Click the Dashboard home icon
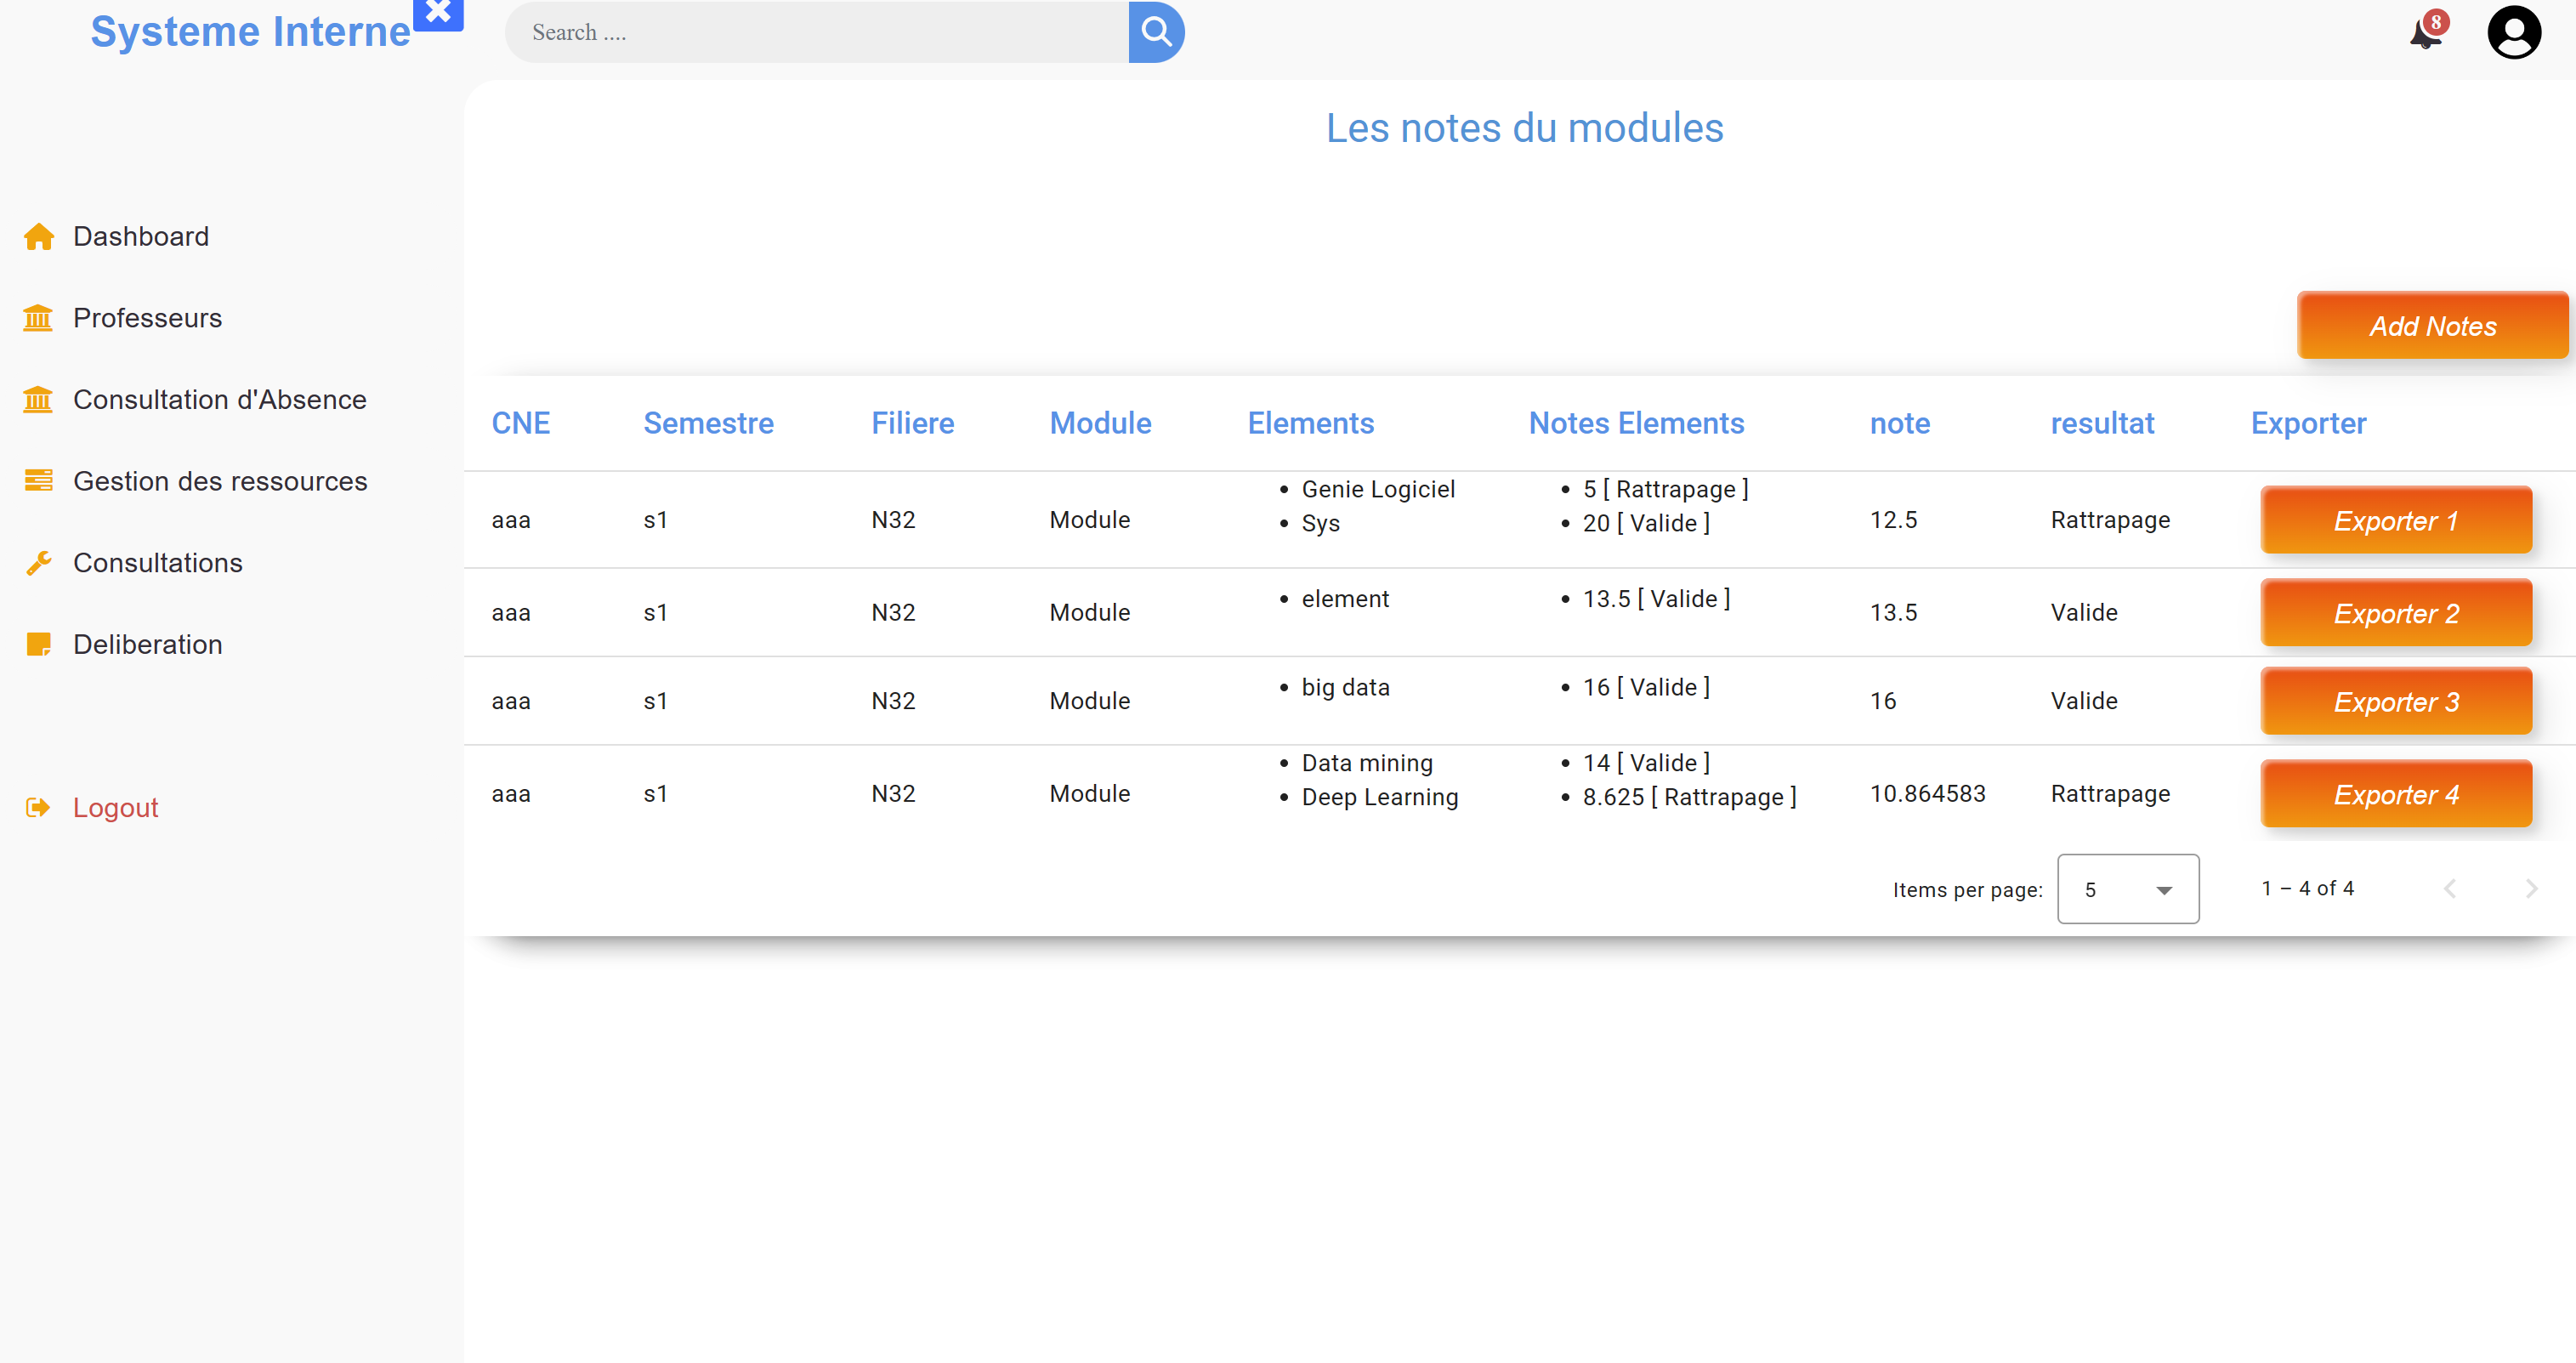2576x1363 pixels. point(38,237)
